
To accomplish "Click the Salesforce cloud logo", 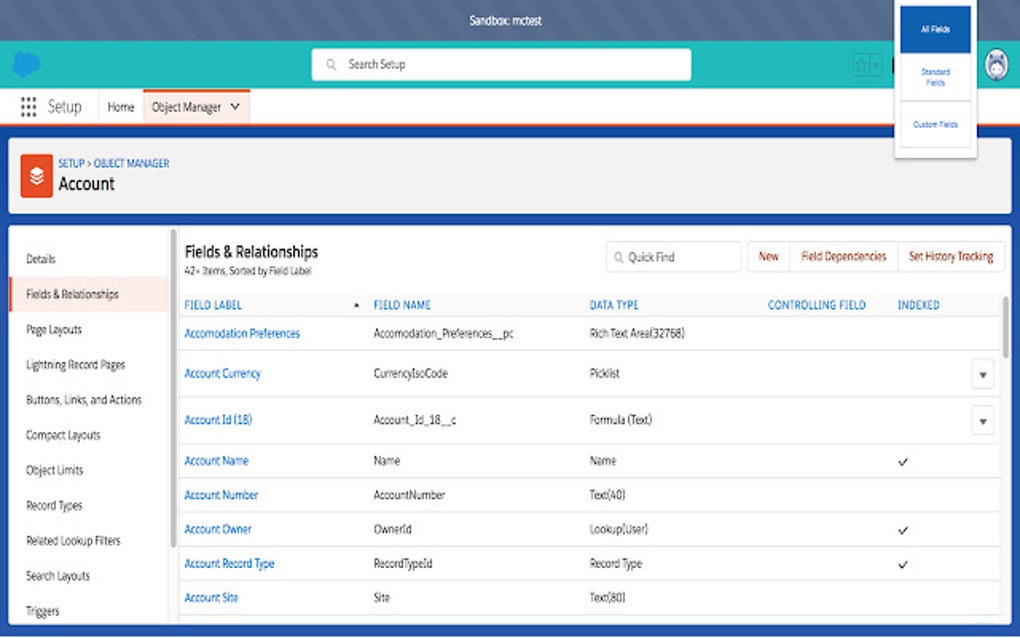I will point(24,63).
